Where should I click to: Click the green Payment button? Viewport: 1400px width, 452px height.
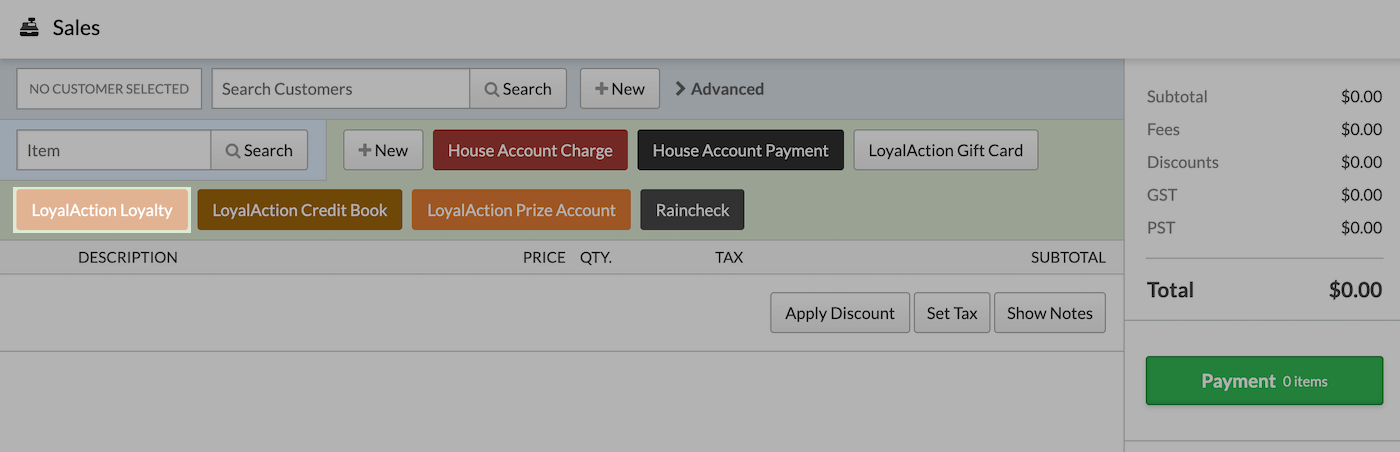(x=1264, y=381)
